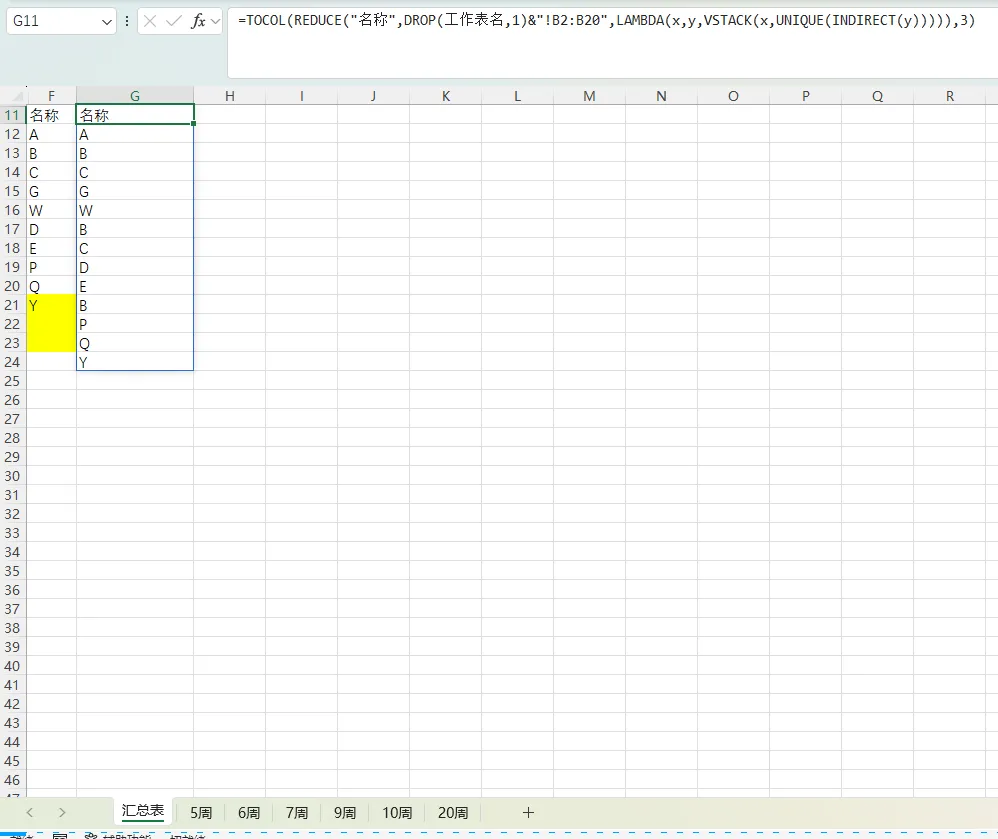Switch to the 20周 sheet tab
998x839 pixels.
click(x=453, y=813)
